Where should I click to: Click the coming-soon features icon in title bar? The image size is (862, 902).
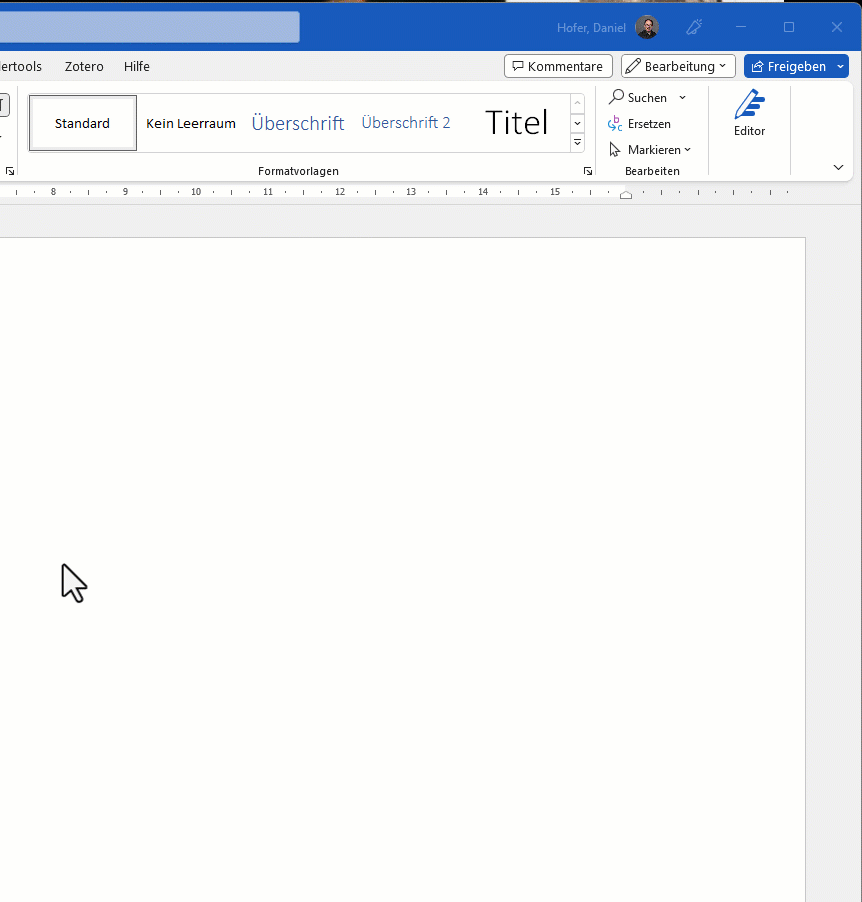pyautogui.click(x=694, y=27)
